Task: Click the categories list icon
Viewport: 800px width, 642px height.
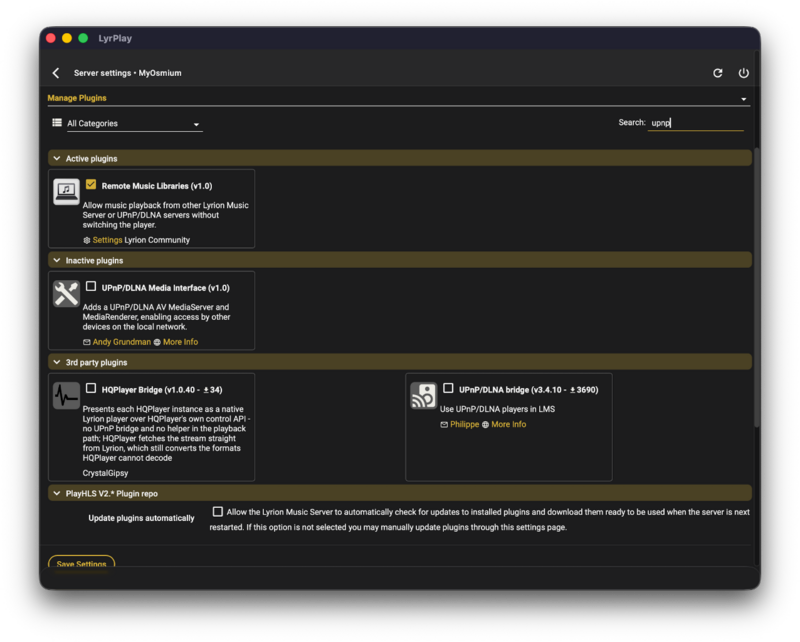Action: 57,122
